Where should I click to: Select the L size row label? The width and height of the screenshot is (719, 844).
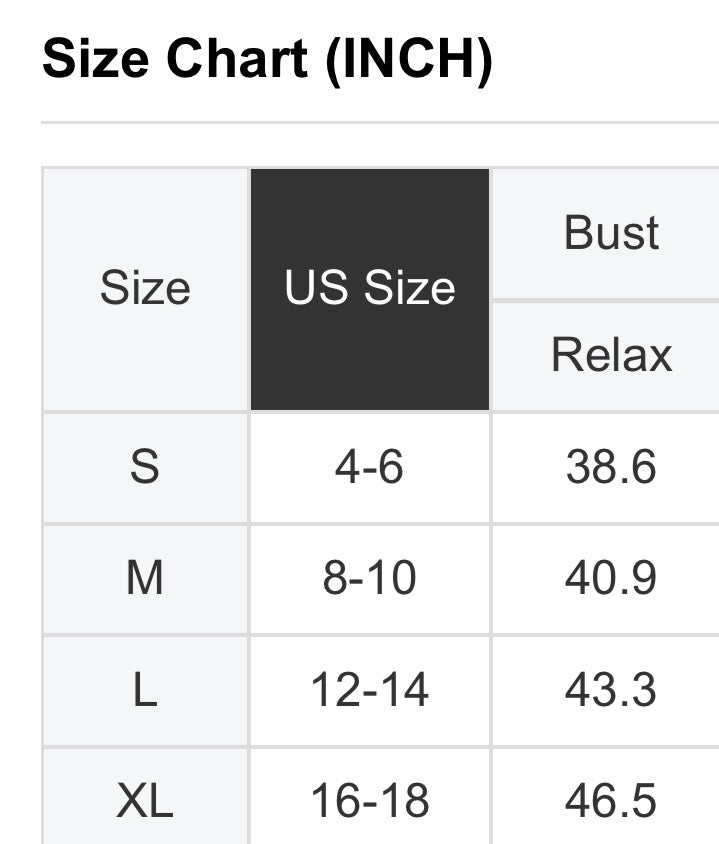click(145, 691)
